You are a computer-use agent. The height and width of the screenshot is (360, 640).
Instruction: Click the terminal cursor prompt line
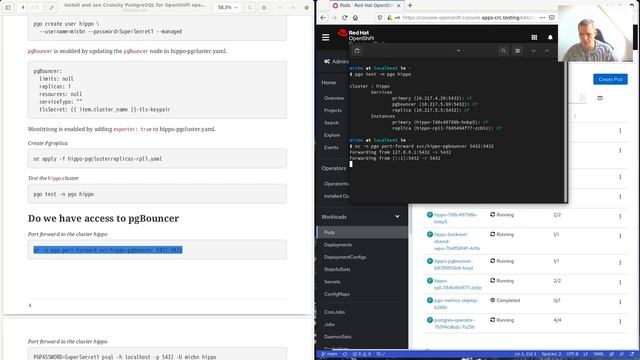351,164
